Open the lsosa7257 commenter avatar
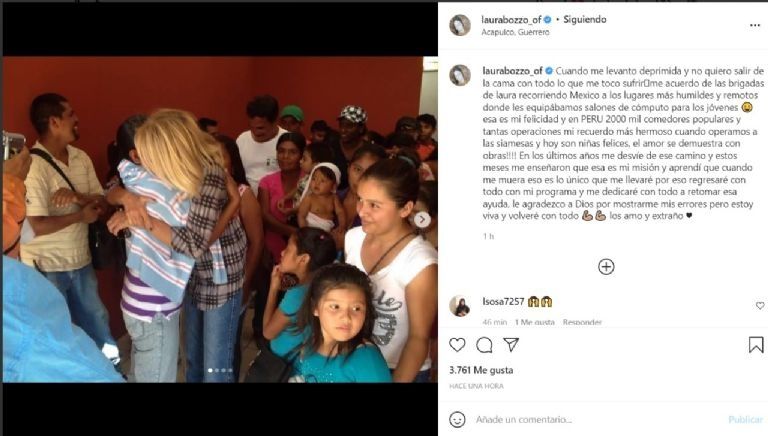Viewport: 768px width, 436px height. pyautogui.click(x=460, y=306)
